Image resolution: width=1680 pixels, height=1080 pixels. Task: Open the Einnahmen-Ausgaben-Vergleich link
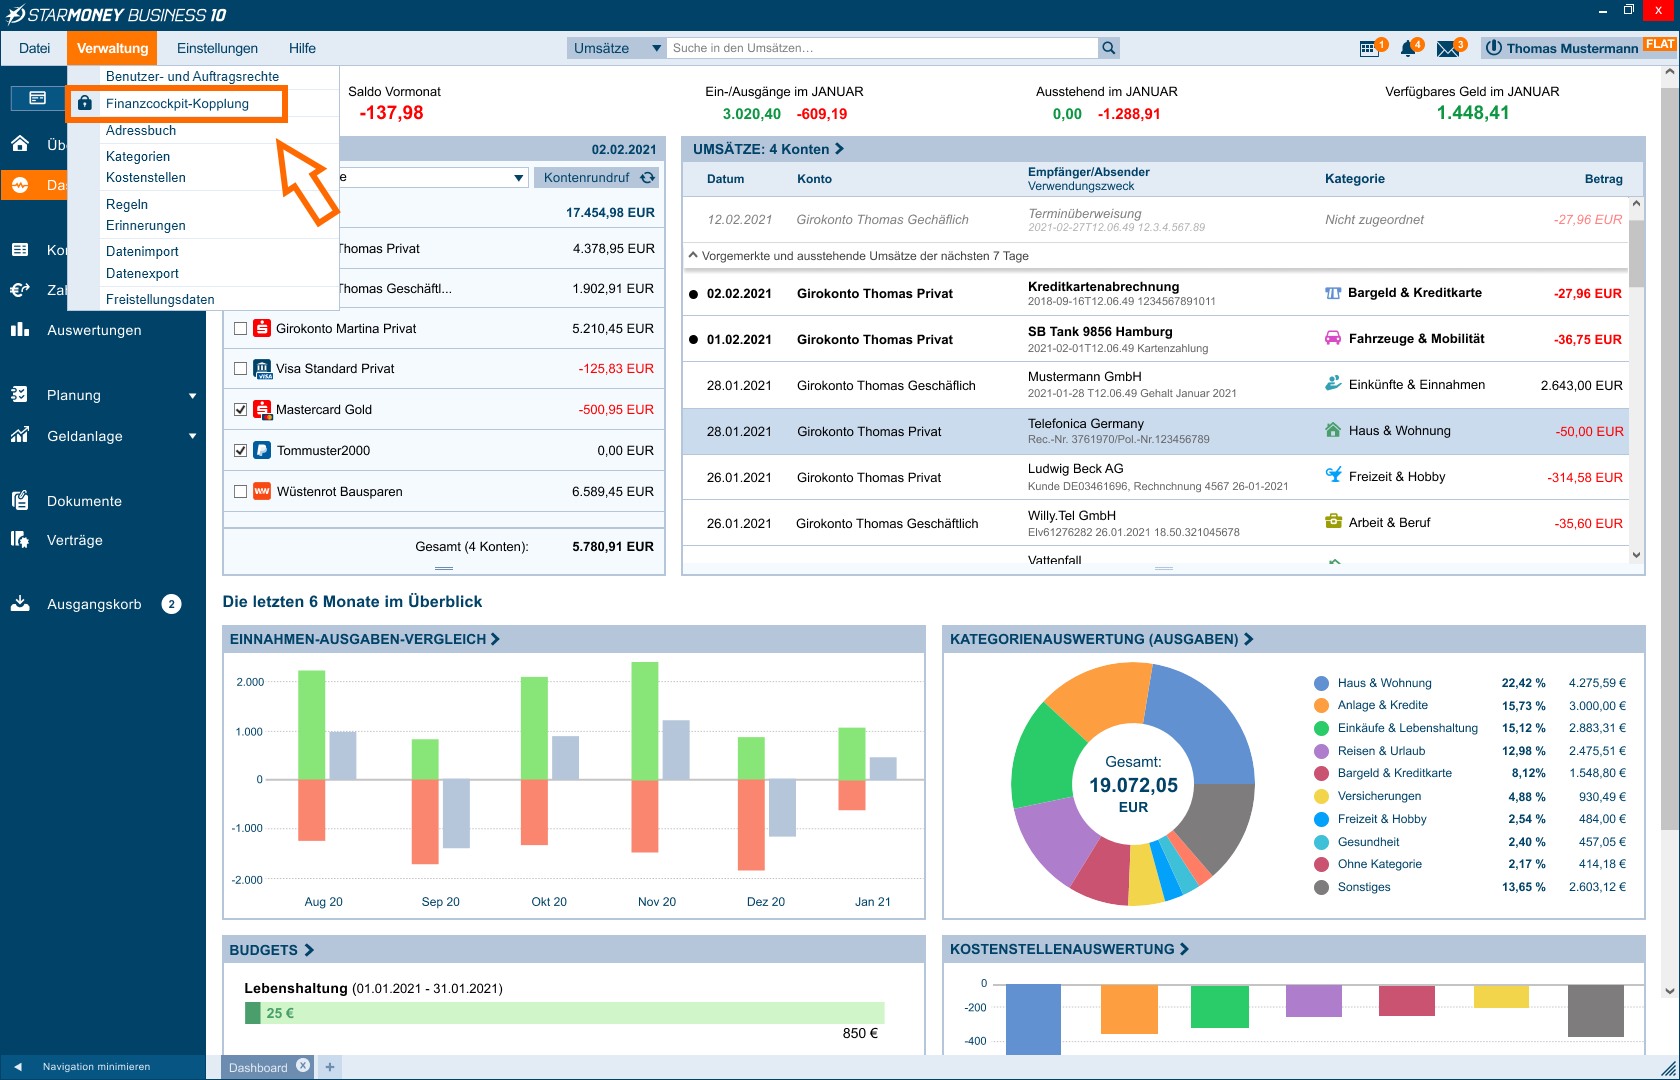tap(364, 639)
